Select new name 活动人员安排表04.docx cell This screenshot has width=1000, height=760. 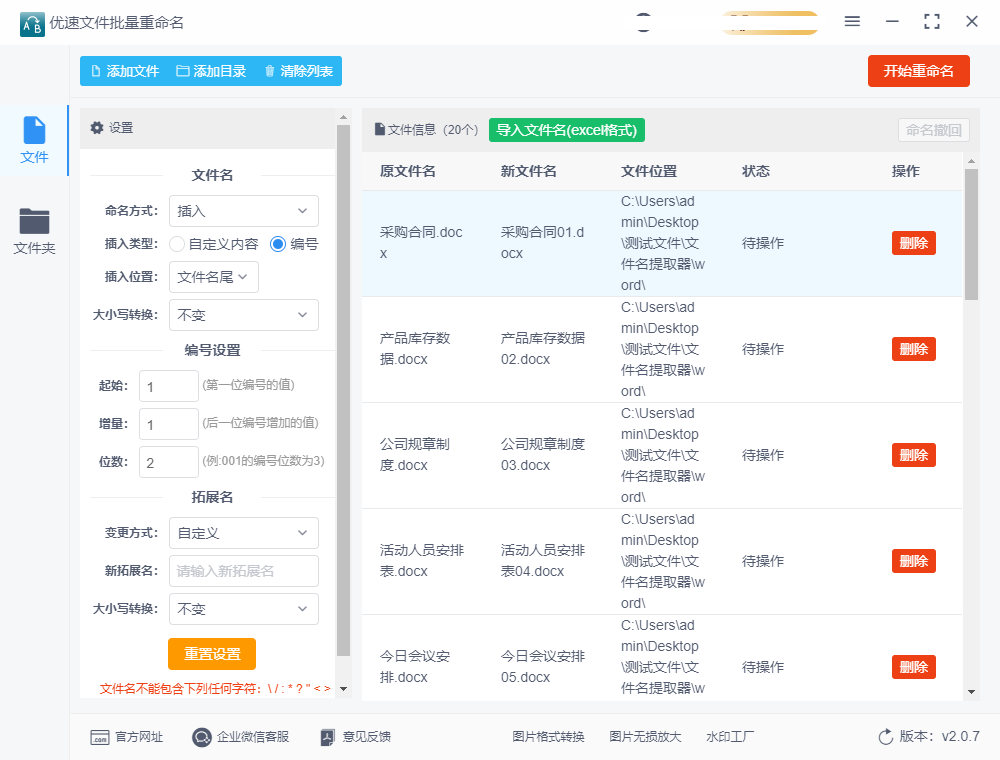pos(543,560)
